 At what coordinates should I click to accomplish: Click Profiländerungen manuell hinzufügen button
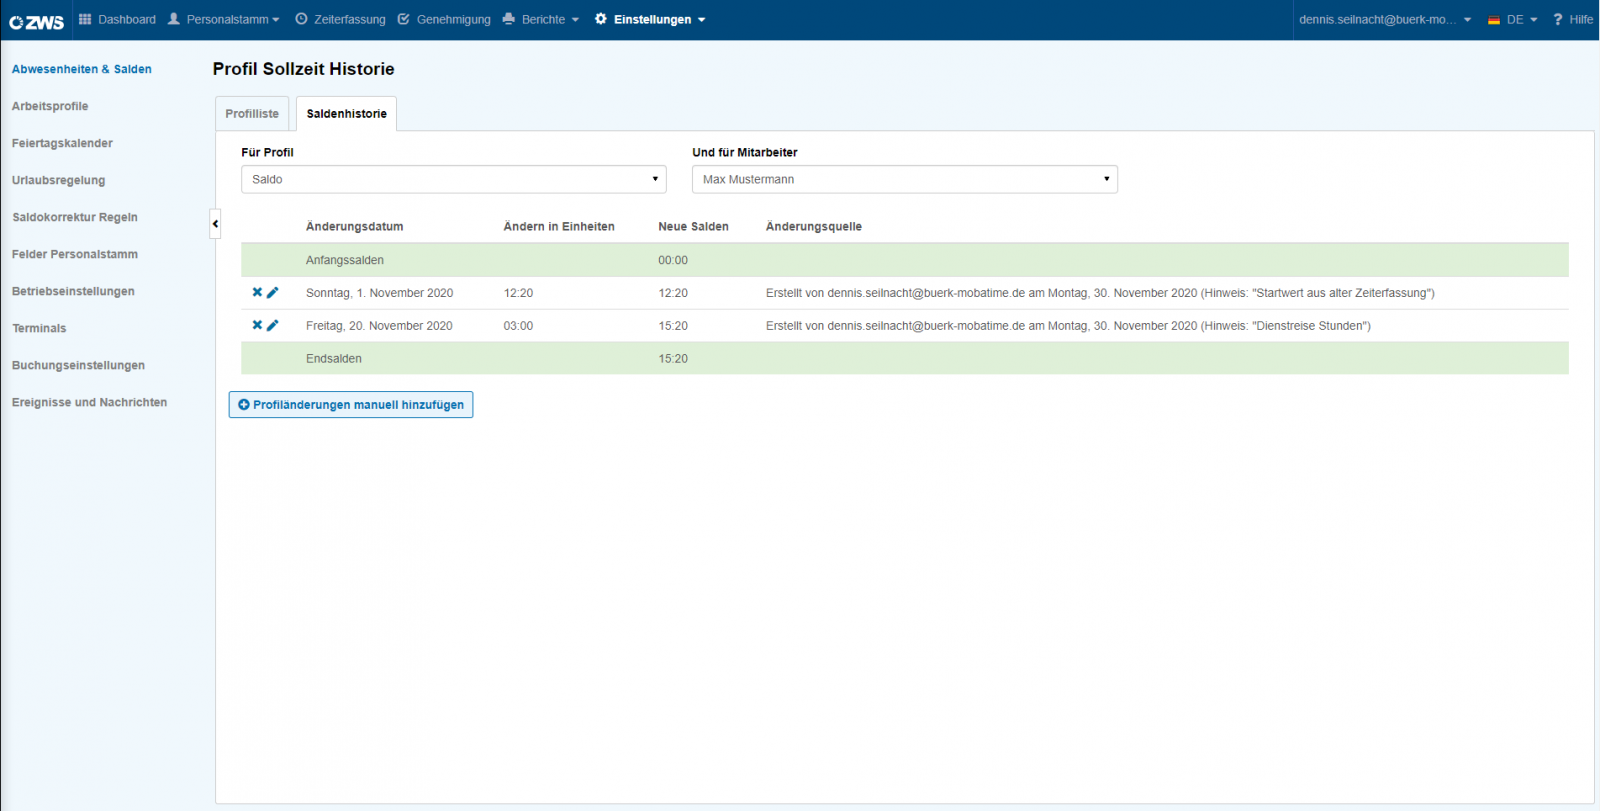click(x=351, y=405)
